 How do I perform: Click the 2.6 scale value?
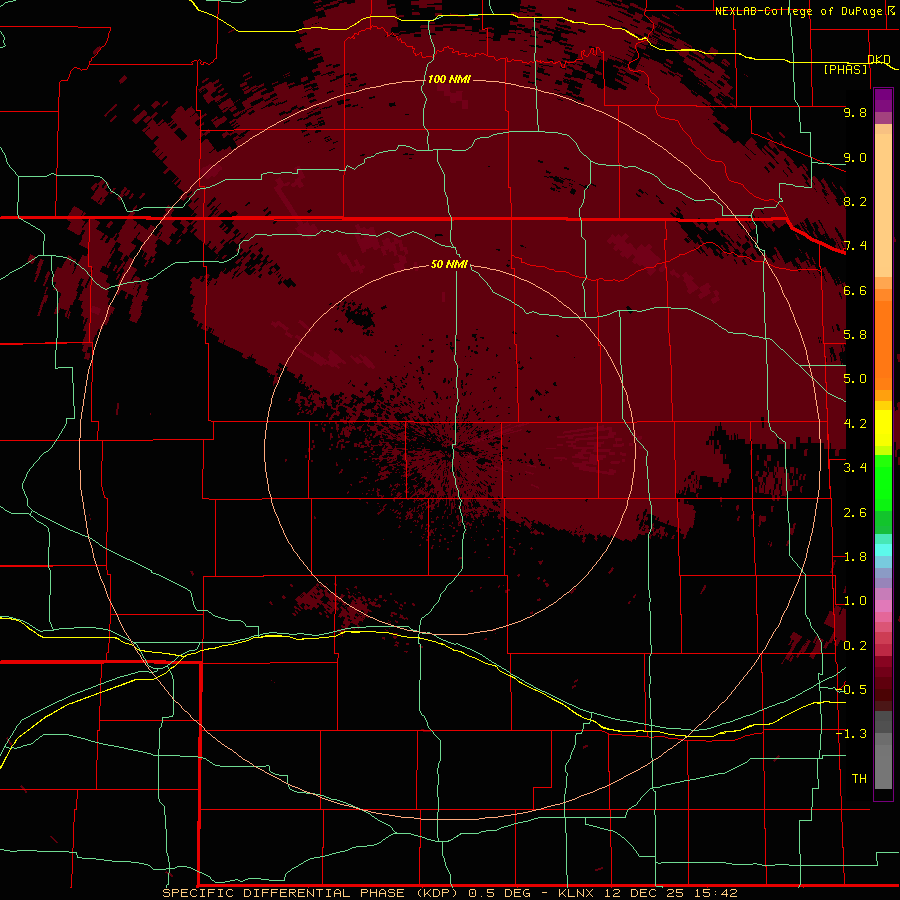pos(855,513)
